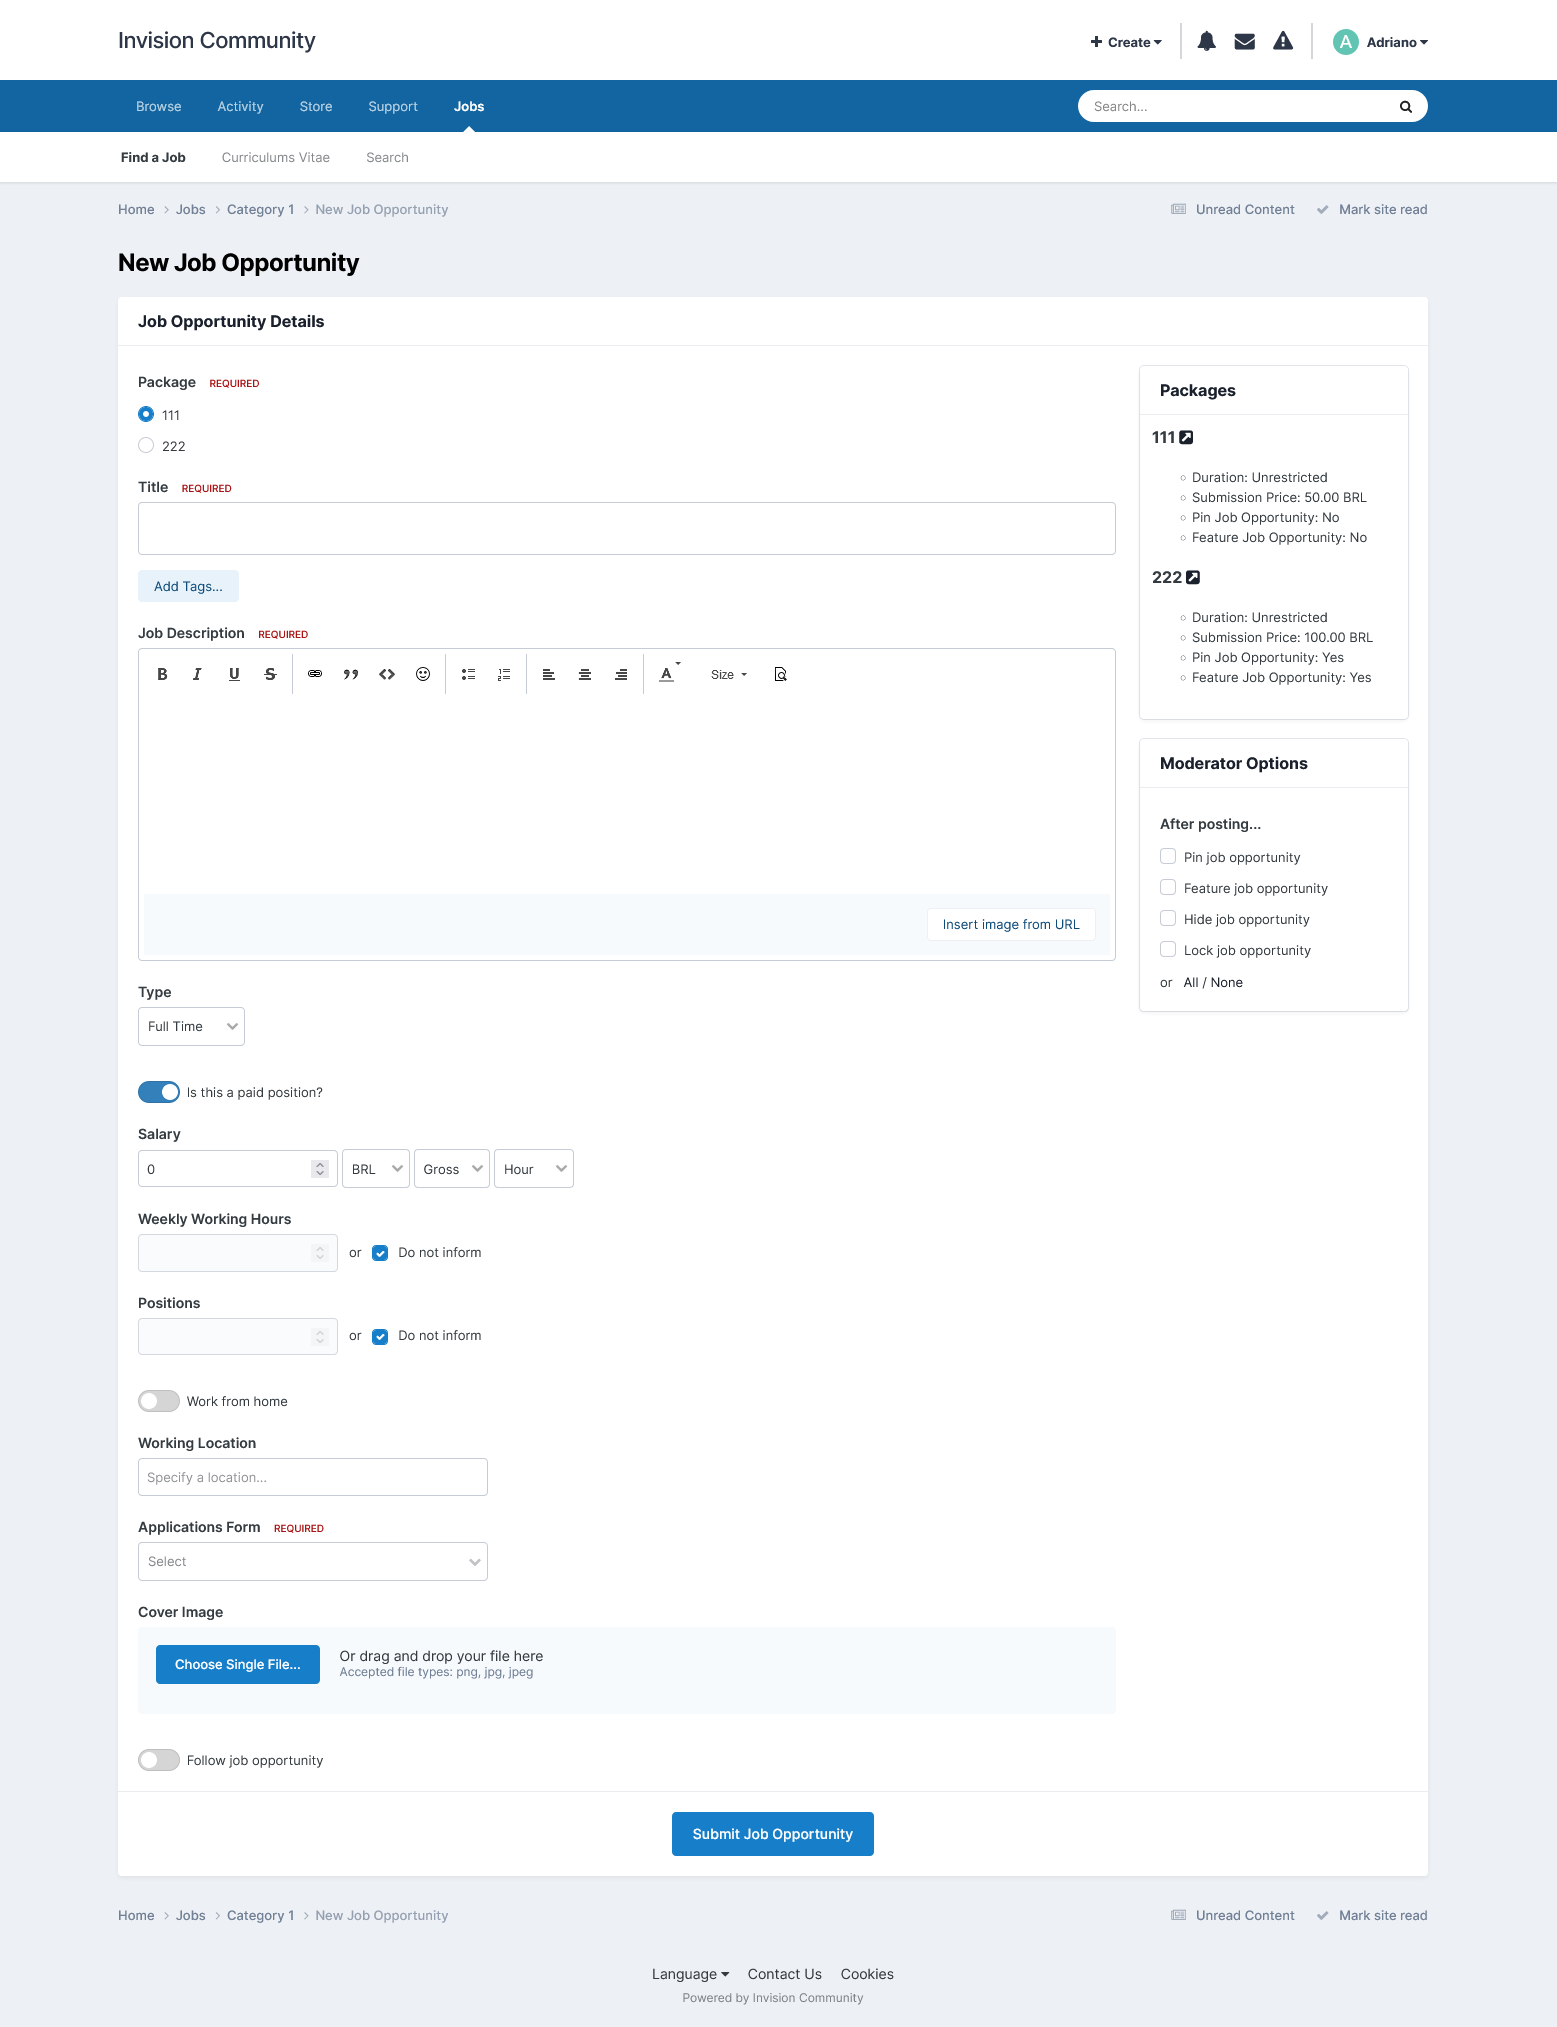Select package 222 radio button
The width and height of the screenshot is (1557, 2027).
tap(146, 445)
